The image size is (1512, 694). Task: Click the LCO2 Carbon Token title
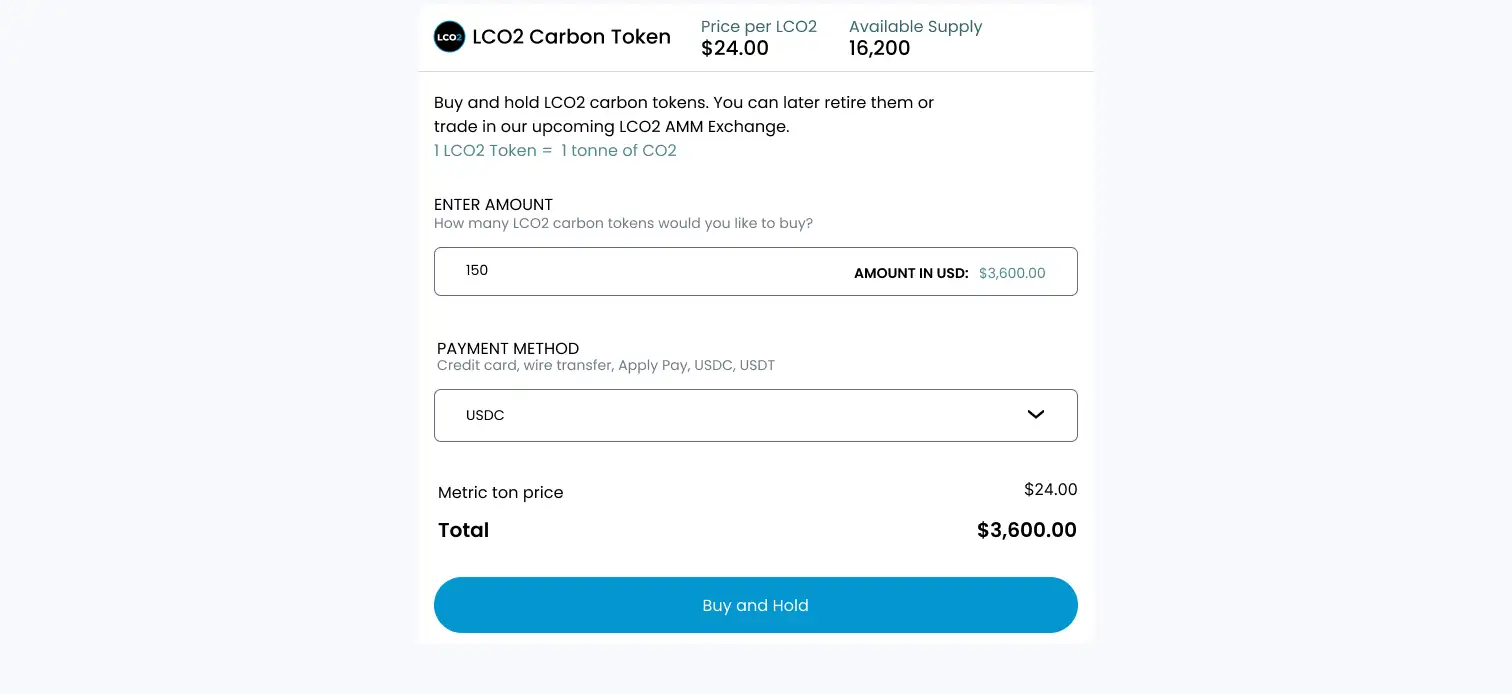coord(571,37)
